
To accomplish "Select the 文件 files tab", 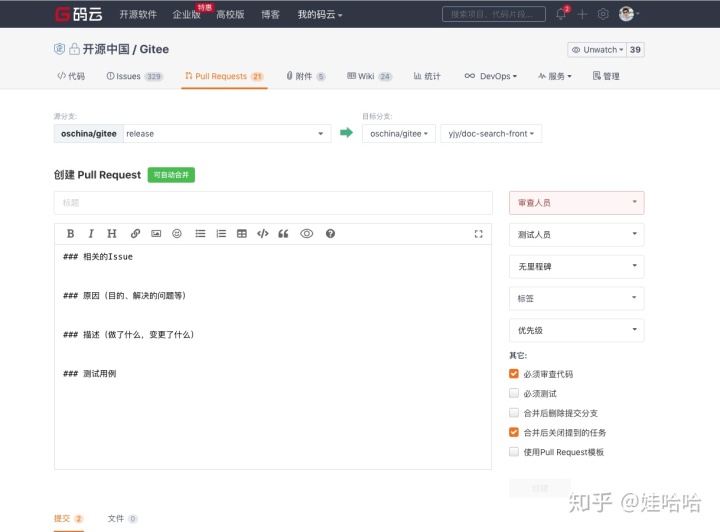I will [x=123, y=519].
